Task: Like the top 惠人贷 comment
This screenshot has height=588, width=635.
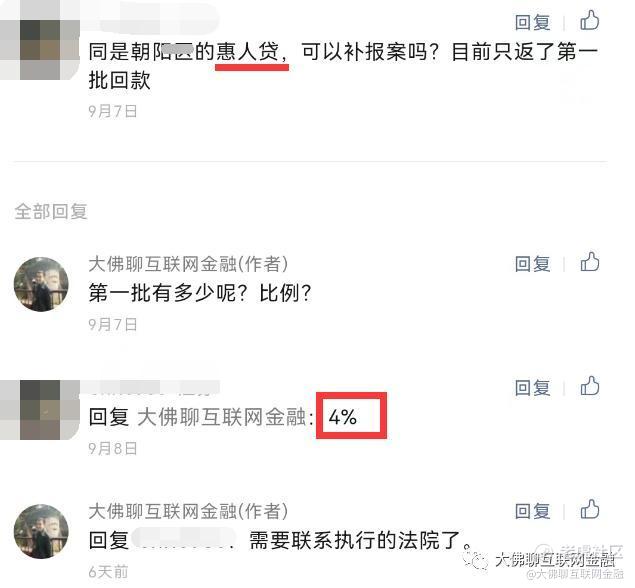Action: [x=589, y=21]
